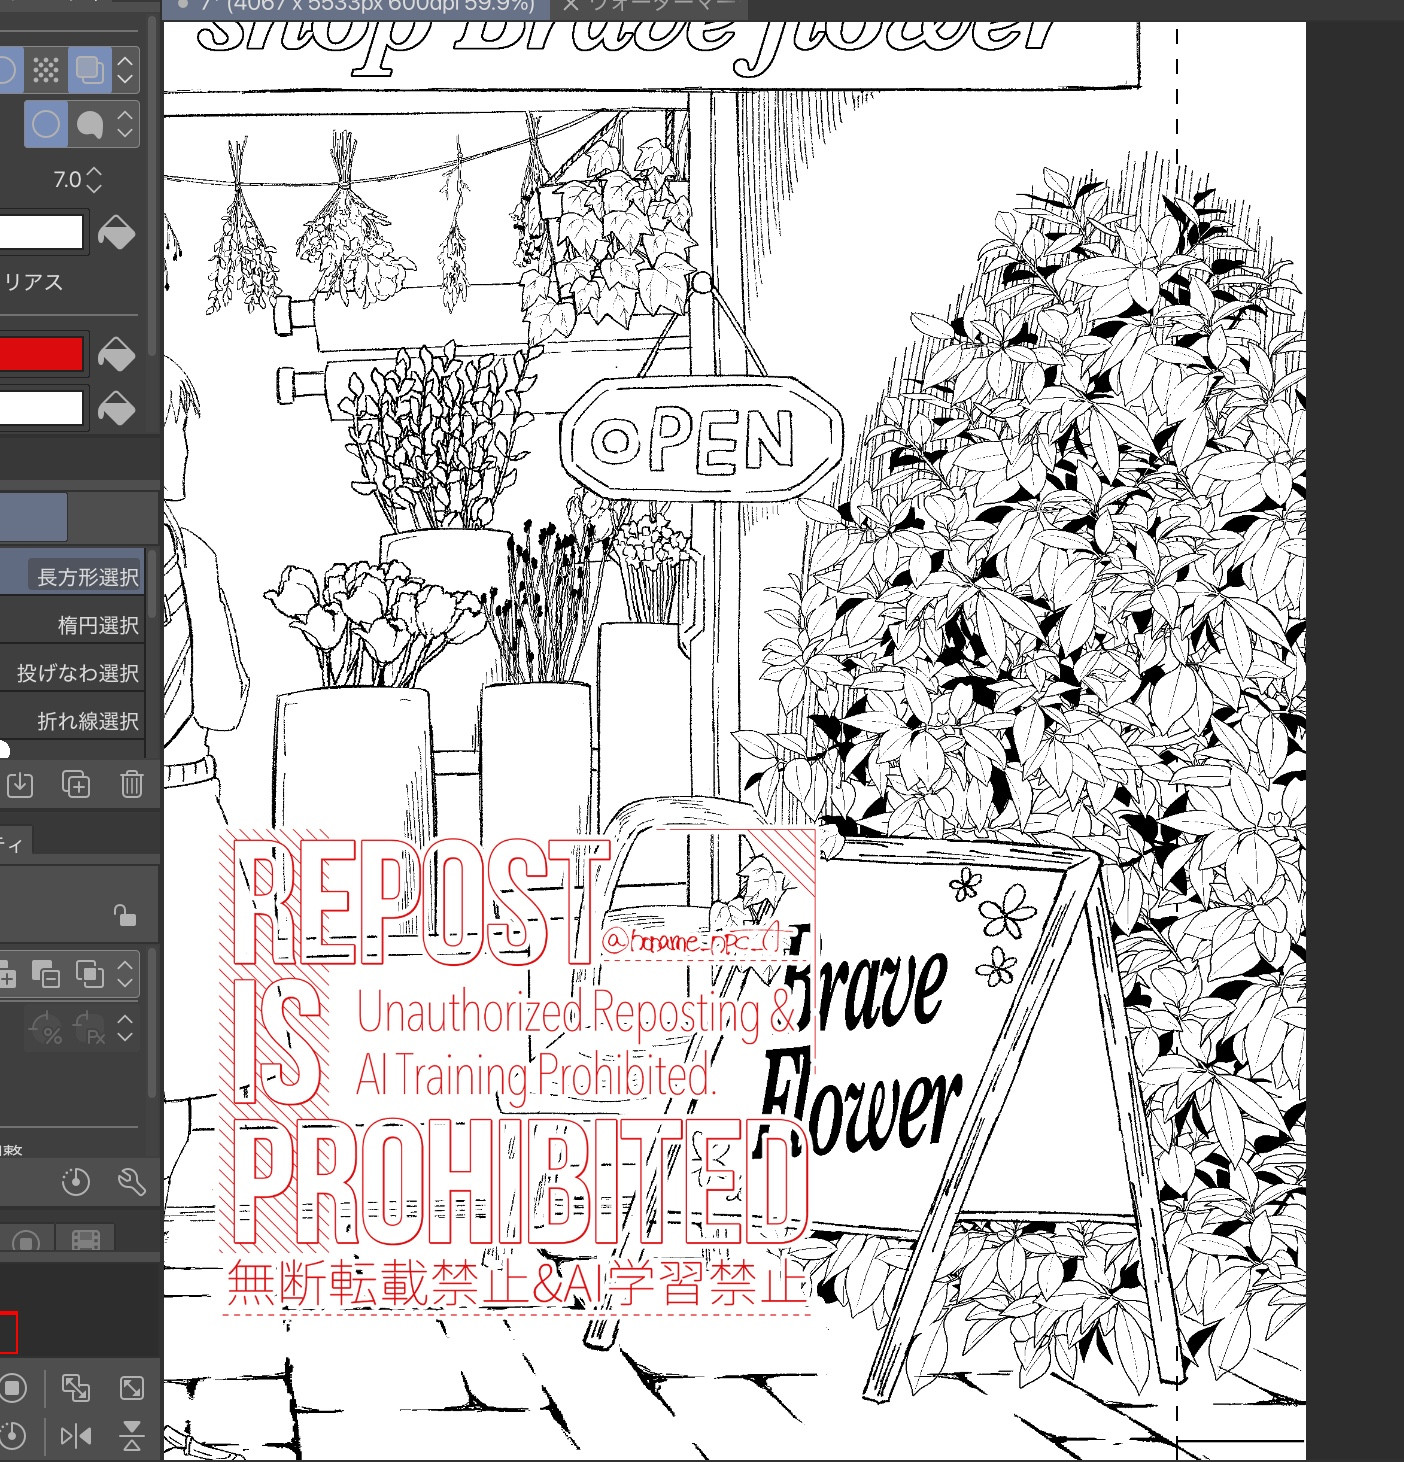
Task: Choose the subtract from selection mode icon
Action: (x=46, y=974)
